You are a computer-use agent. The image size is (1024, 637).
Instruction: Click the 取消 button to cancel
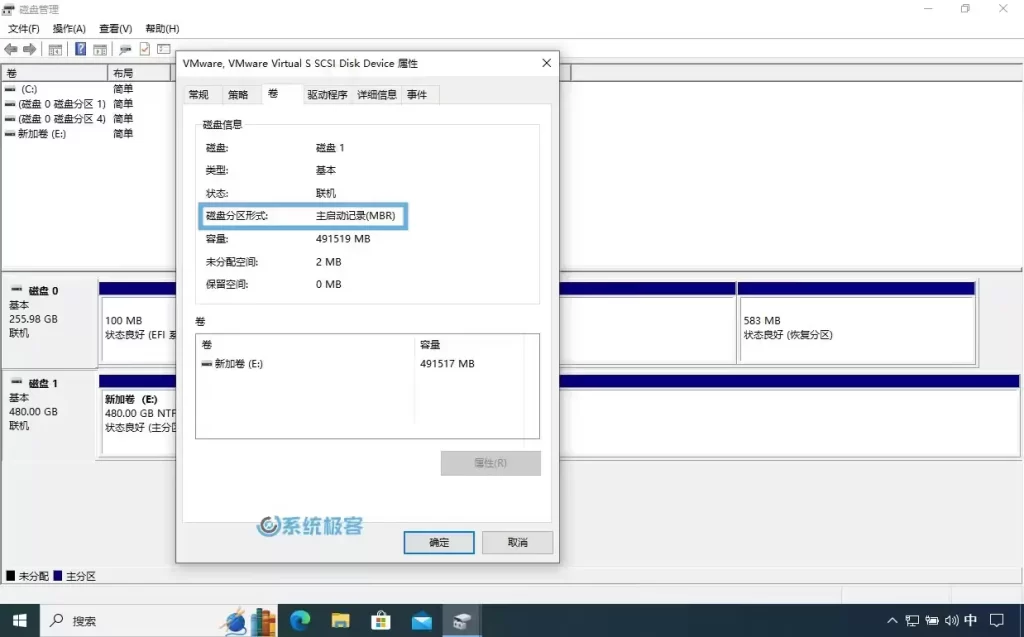click(x=517, y=542)
